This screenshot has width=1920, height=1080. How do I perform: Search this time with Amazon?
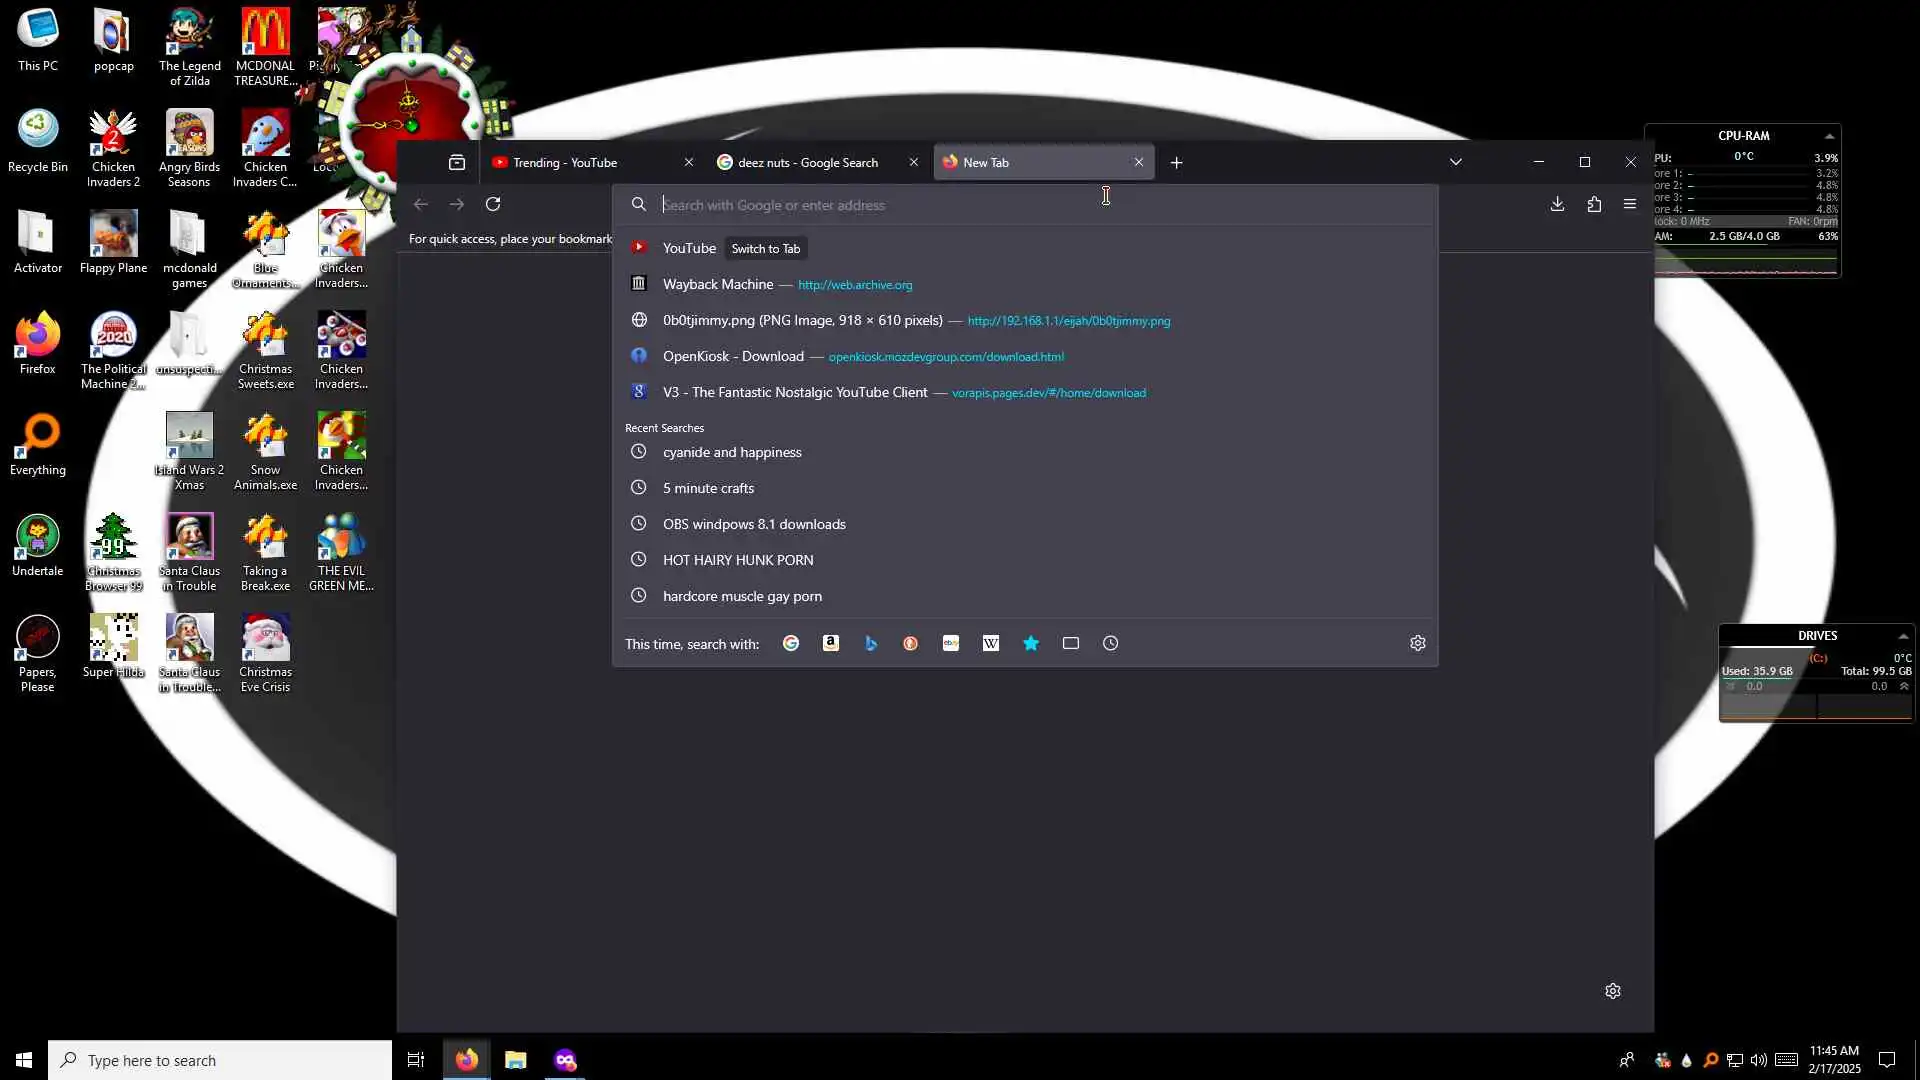[831, 643]
